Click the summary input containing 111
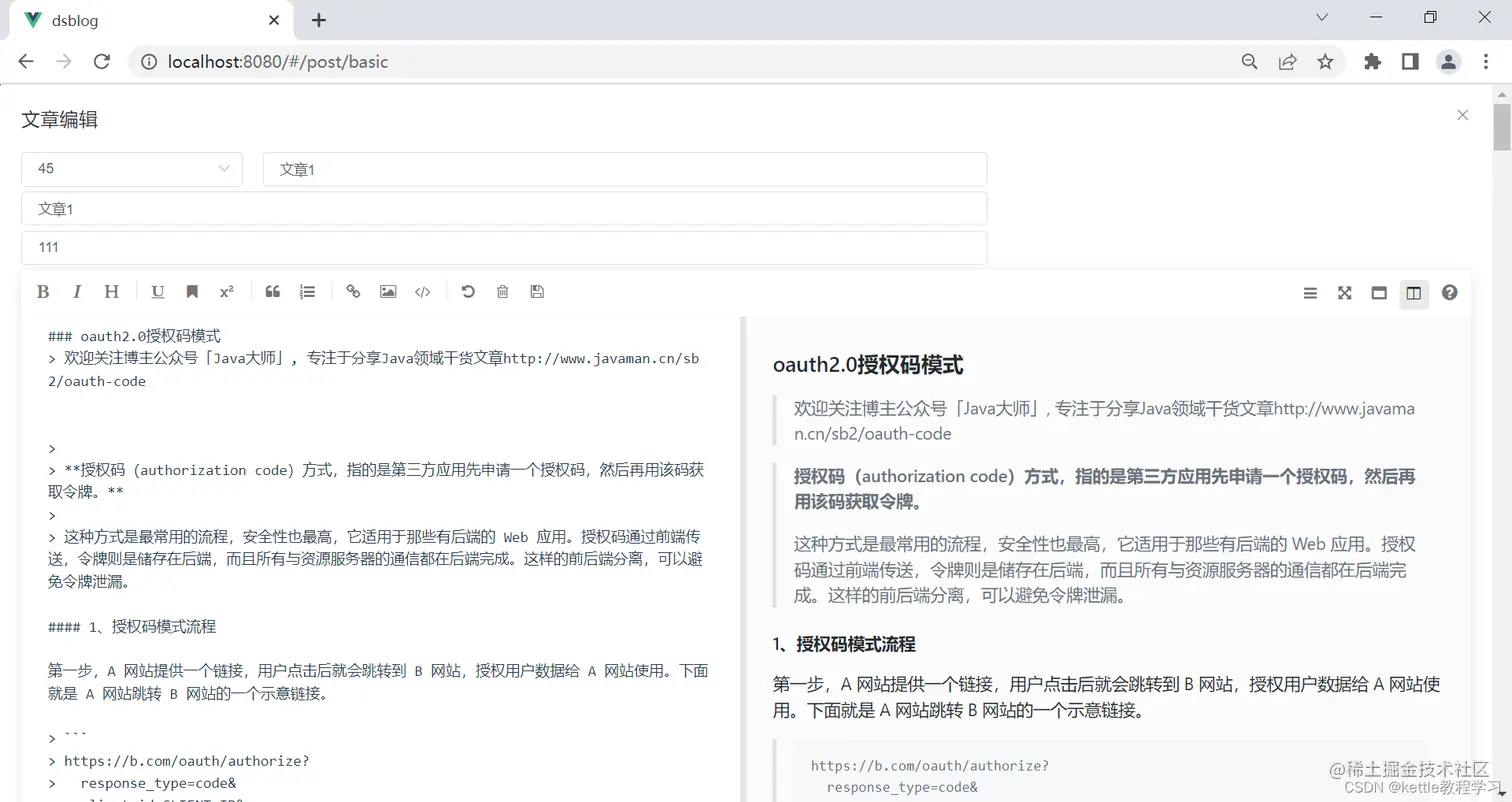The image size is (1512, 802). [503, 247]
